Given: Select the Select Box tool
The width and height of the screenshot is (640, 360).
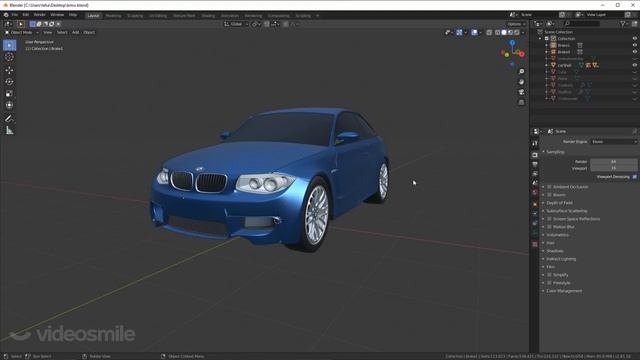Looking at the screenshot, I should point(9,45).
